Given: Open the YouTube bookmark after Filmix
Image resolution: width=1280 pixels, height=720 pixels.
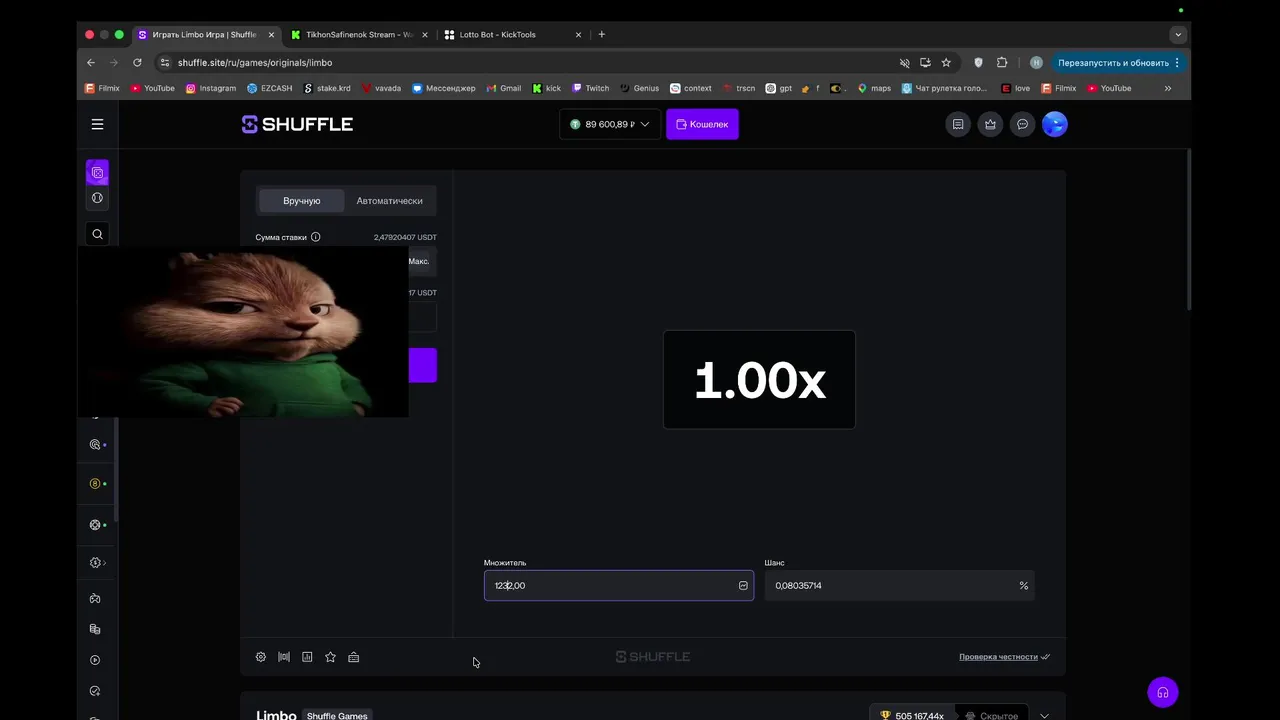Looking at the screenshot, I should (152, 88).
